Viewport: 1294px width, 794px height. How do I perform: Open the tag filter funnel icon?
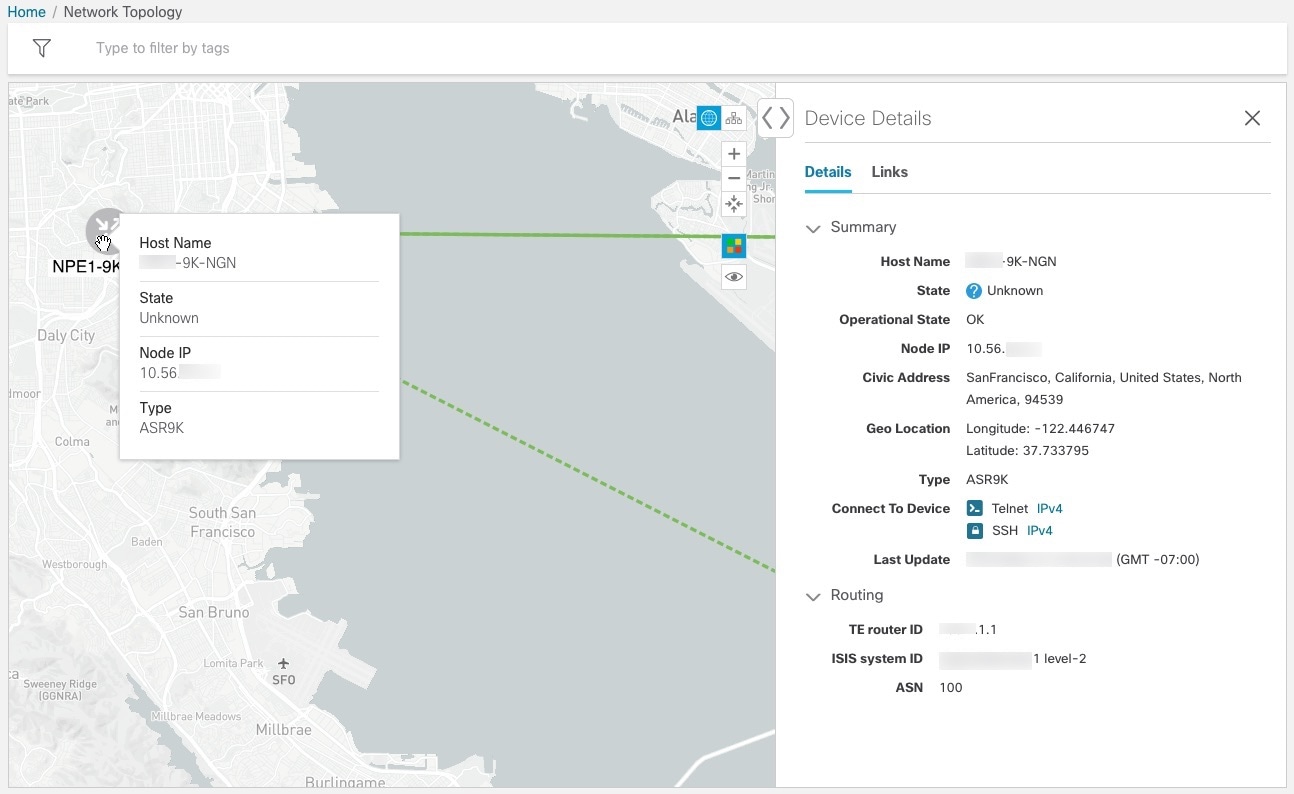coord(41,48)
